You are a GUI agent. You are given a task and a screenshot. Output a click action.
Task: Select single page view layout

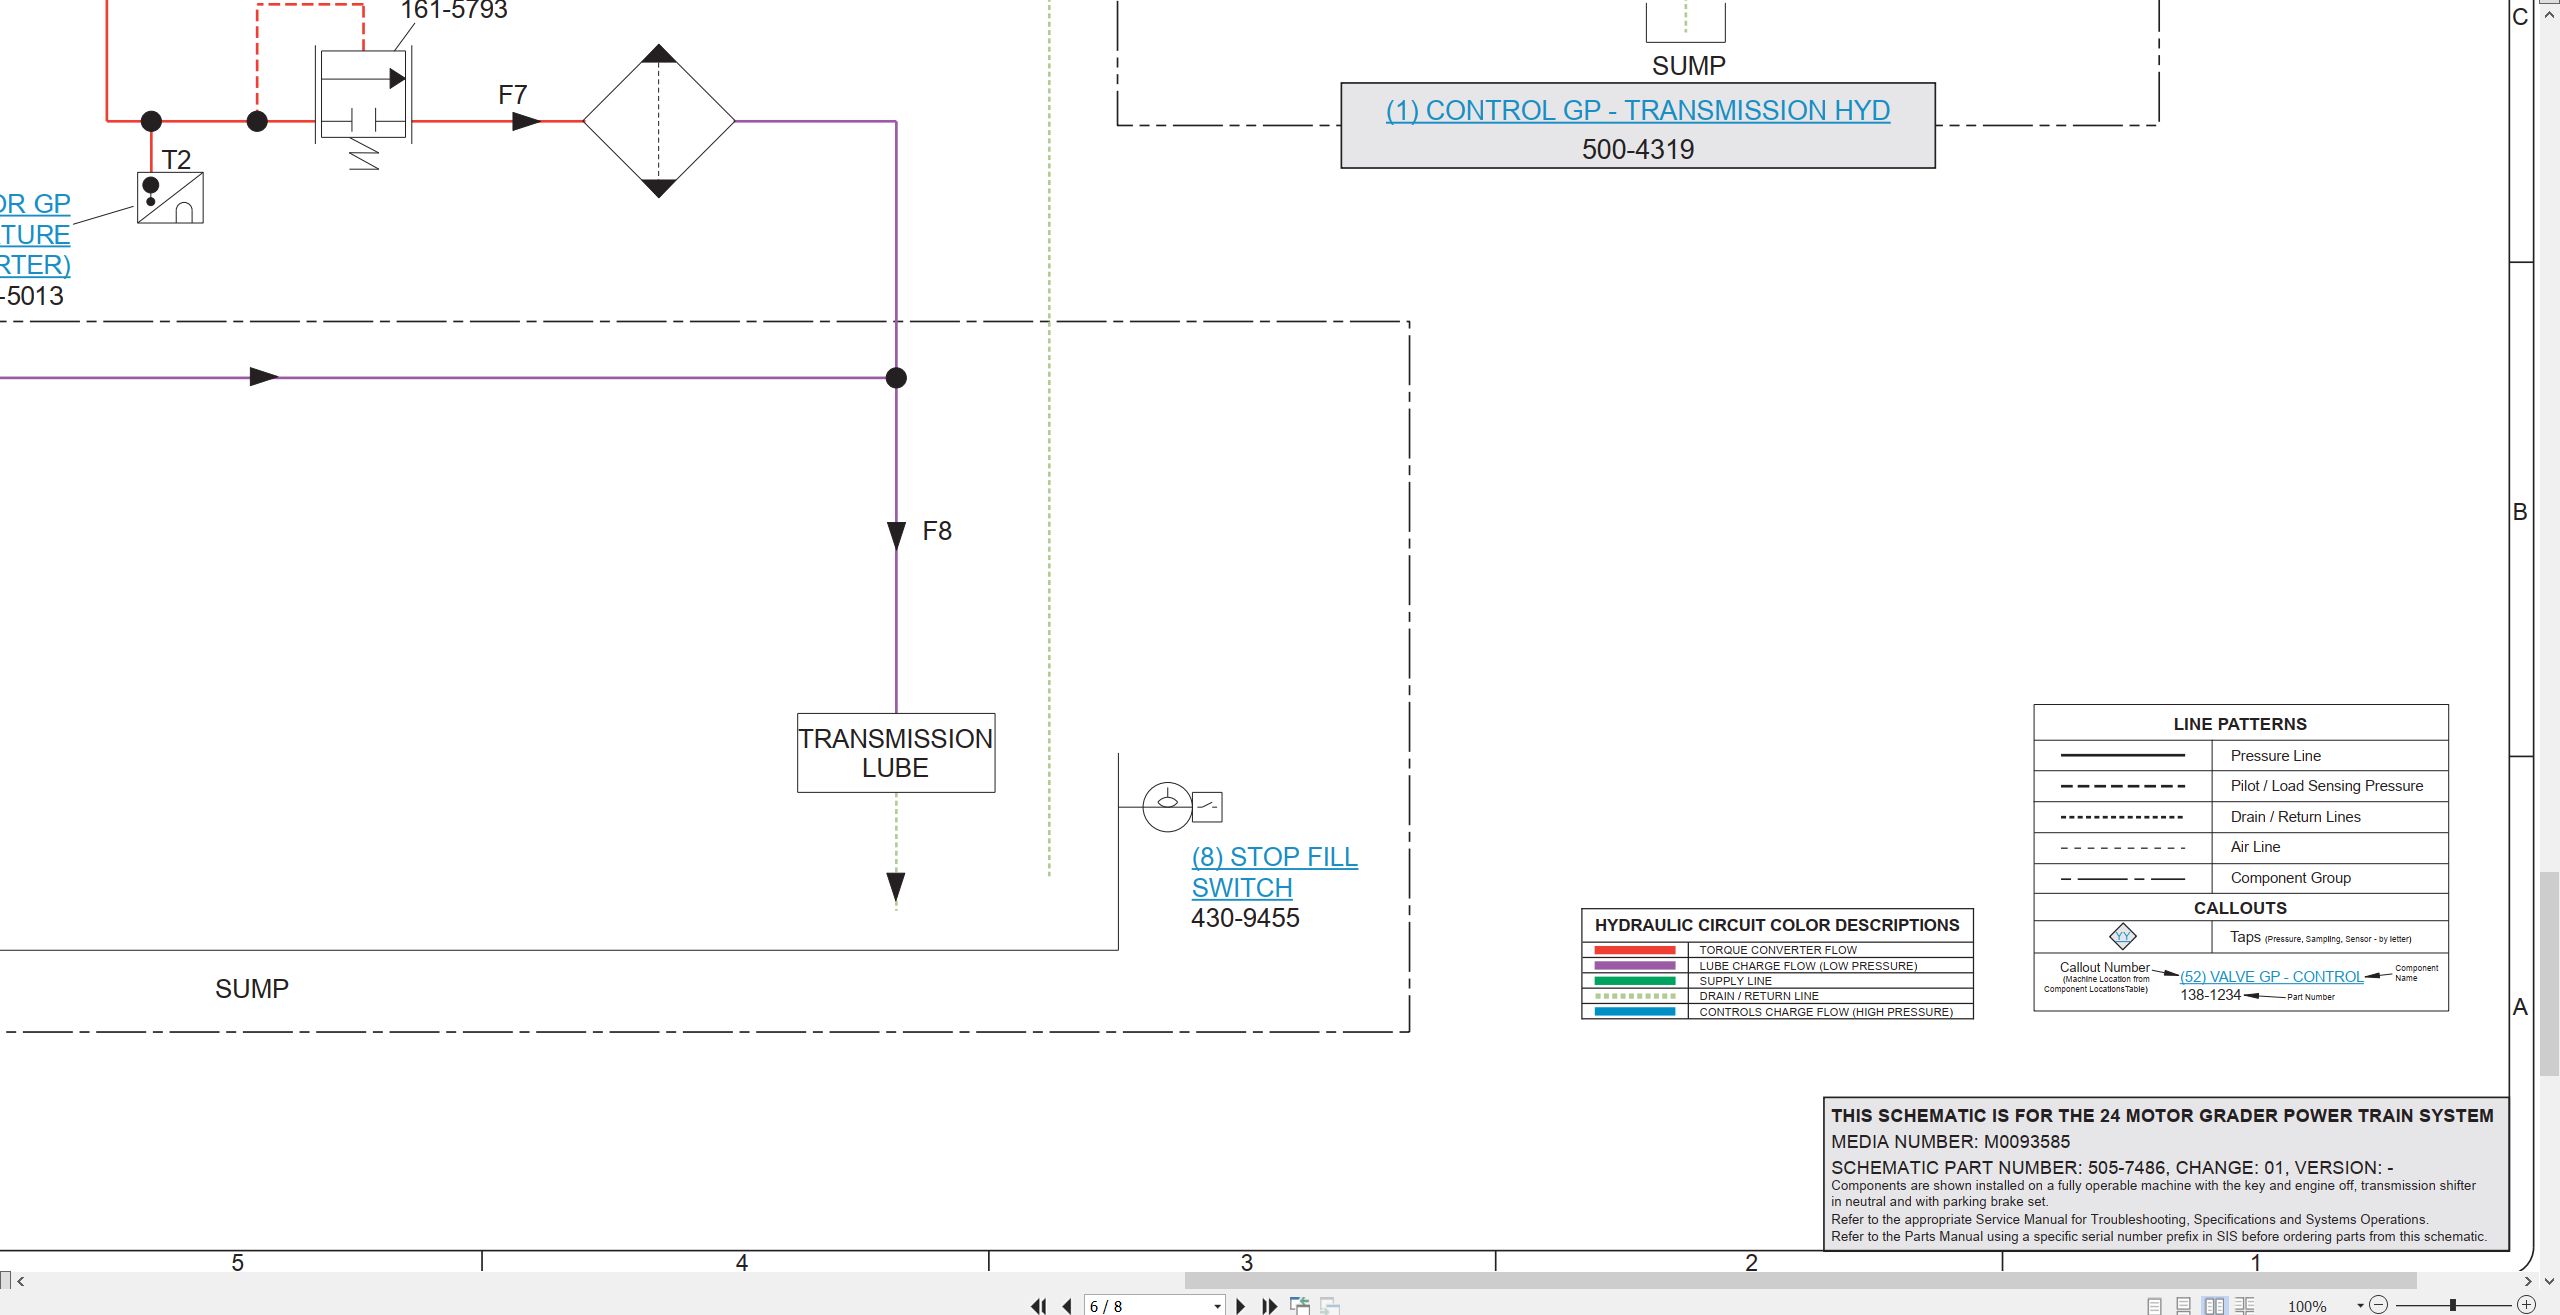[x=2154, y=1305]
